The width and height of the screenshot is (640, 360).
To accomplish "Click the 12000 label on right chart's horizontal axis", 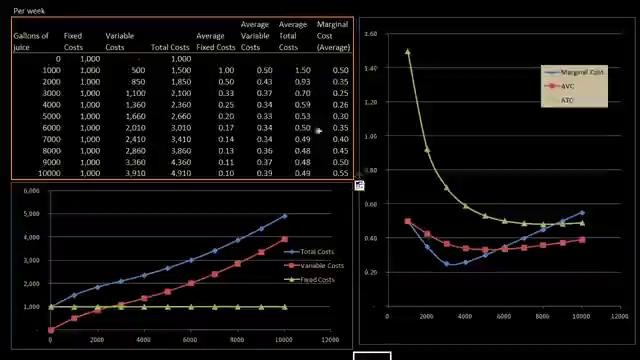I will point(619,316).
